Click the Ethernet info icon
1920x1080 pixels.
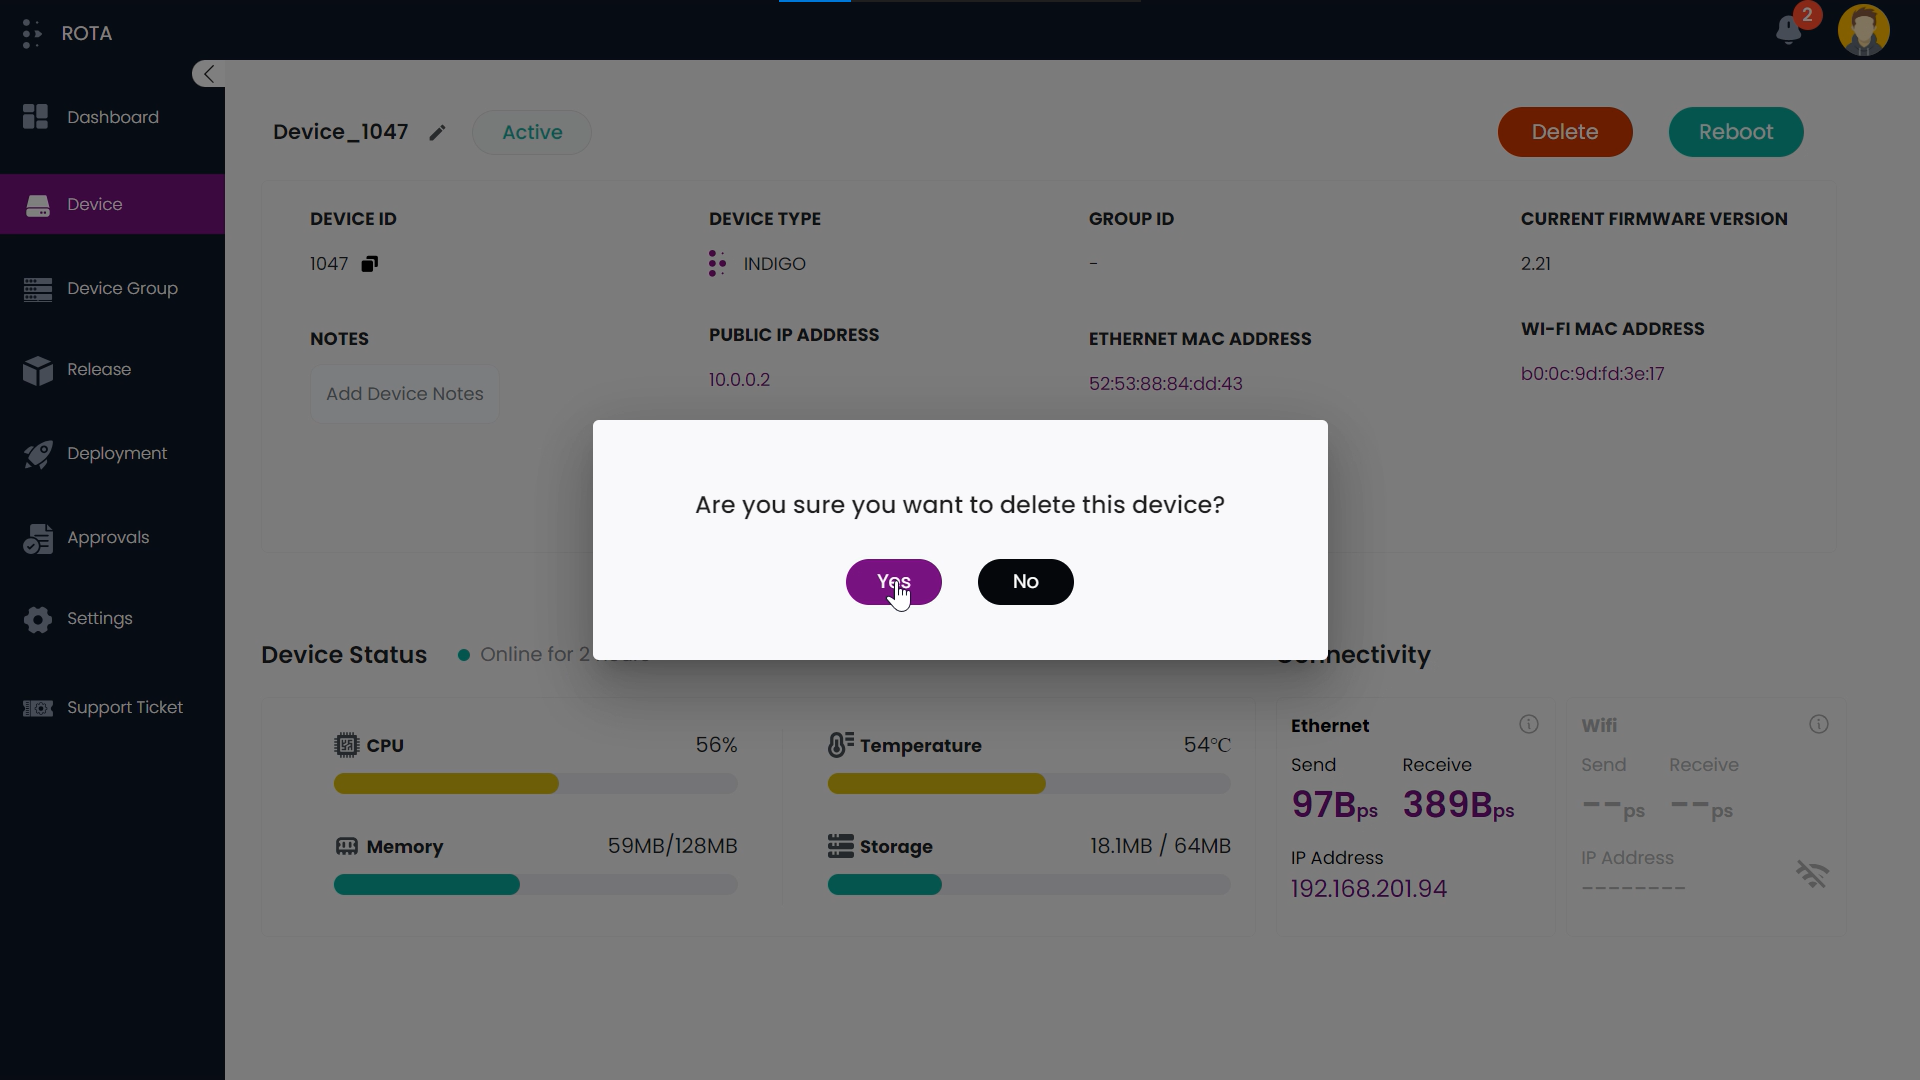tap(1528, 725)
